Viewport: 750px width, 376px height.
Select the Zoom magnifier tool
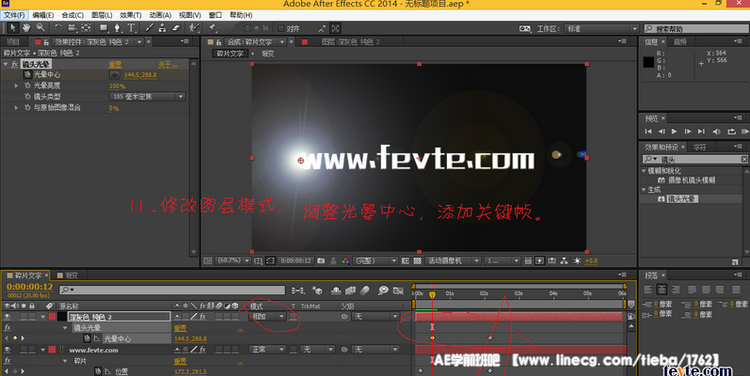(41, 28)
